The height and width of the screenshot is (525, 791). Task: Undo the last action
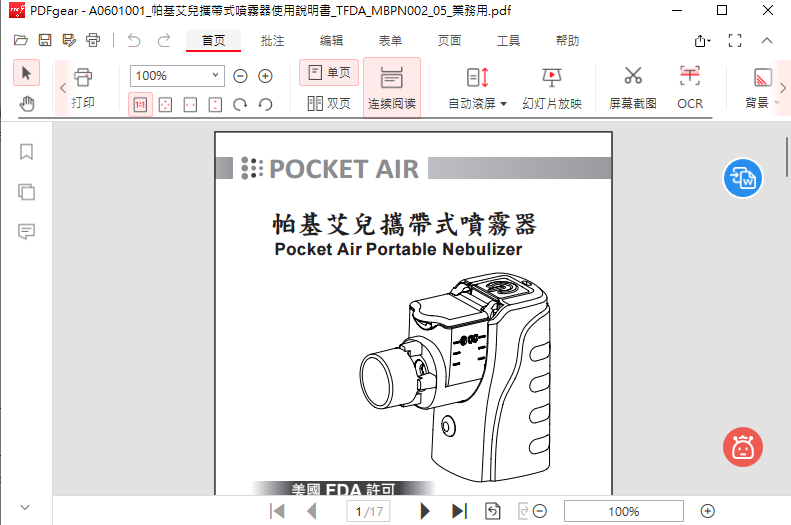[134, 40]
